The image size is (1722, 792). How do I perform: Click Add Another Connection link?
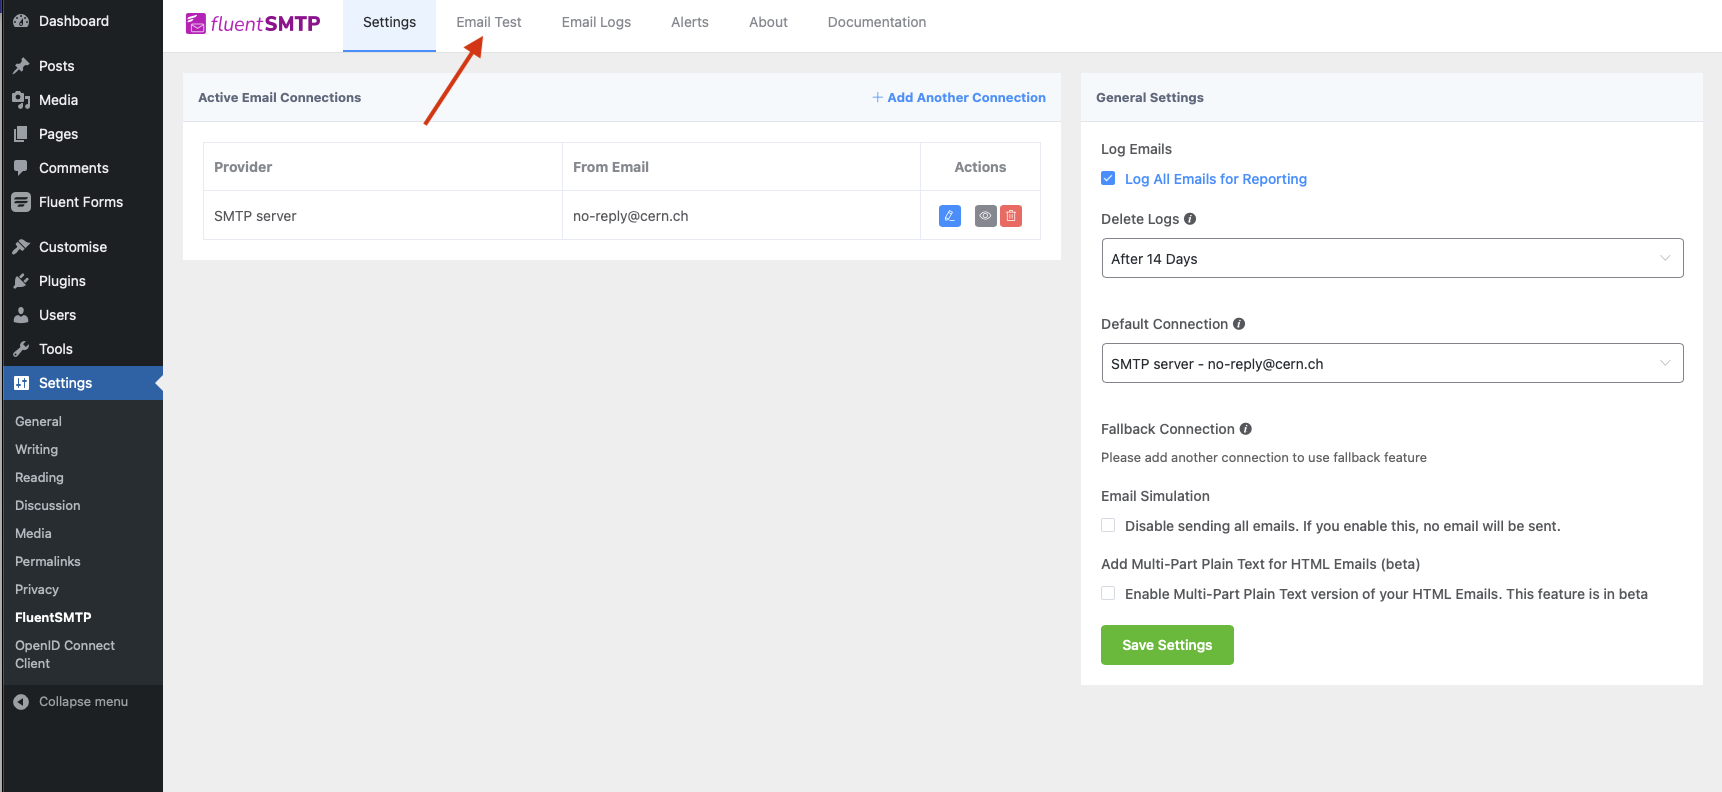959,97
